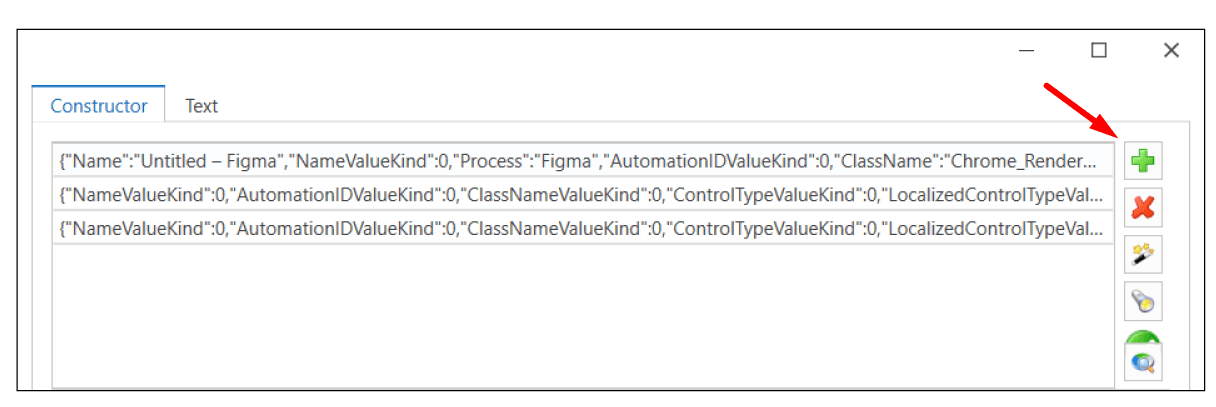Image resolution: width=1216 pixels, height=407 pixels.
Task: Click the green plus add selector button
Action: (x=1143, y=161)
